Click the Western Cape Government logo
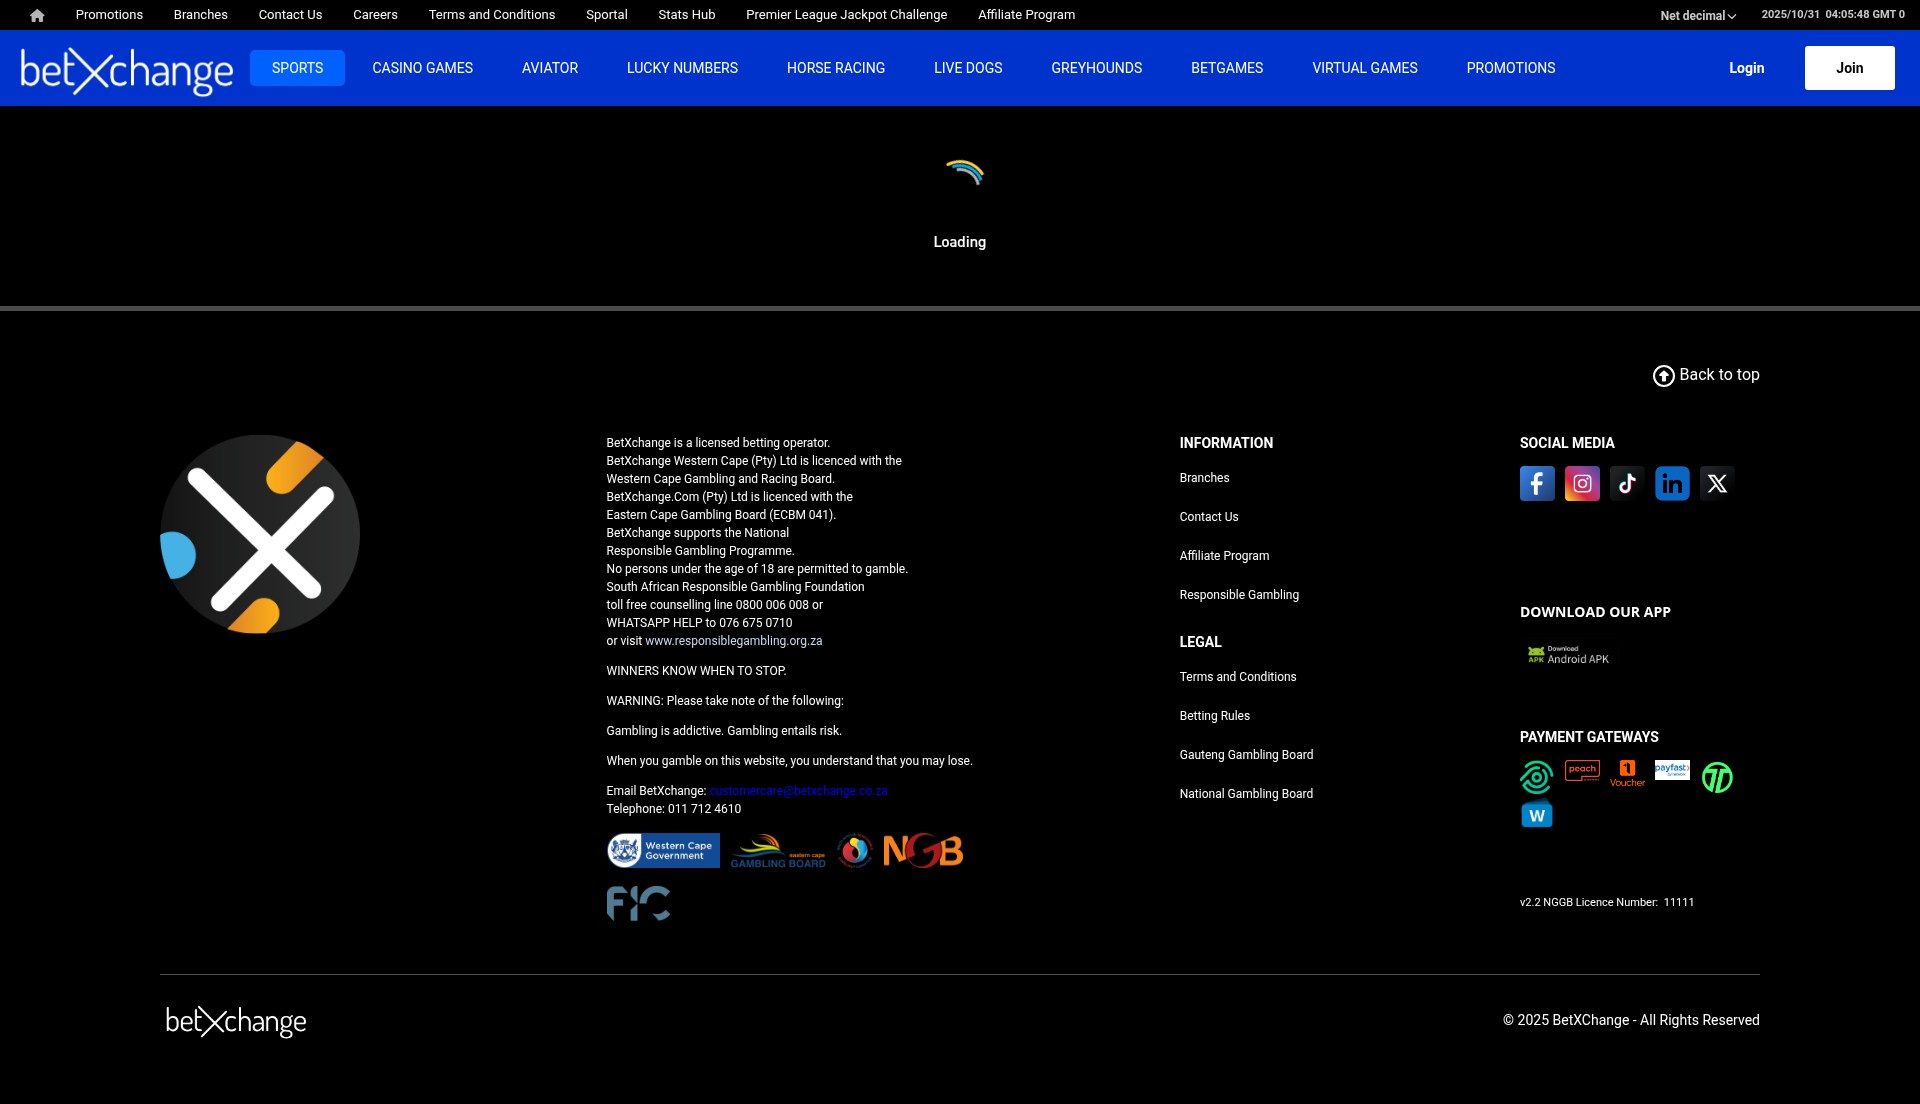 [663, 850]
